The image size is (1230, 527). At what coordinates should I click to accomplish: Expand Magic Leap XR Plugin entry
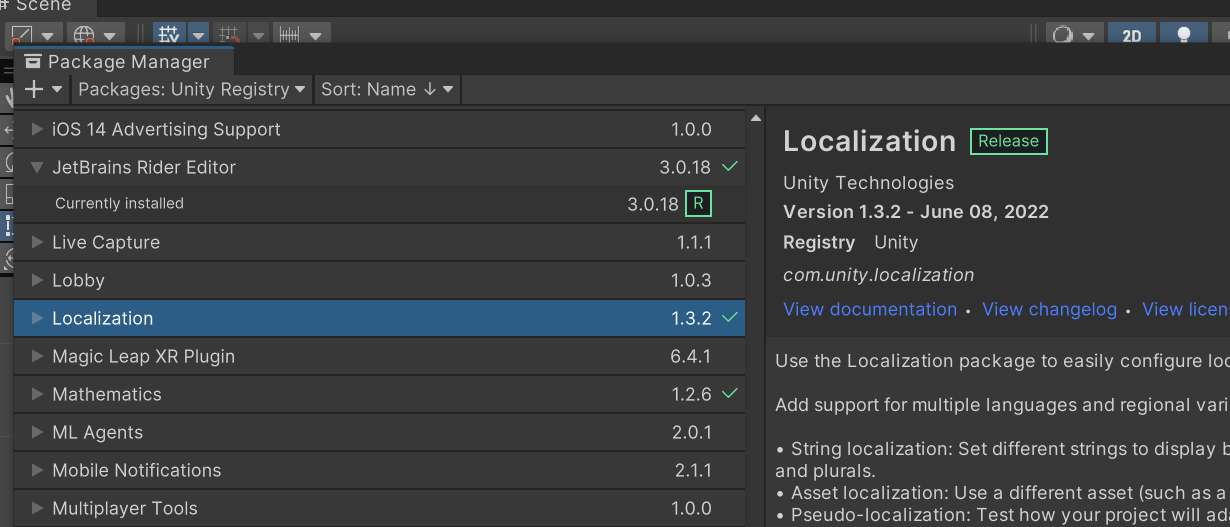(x=37, y=356)
